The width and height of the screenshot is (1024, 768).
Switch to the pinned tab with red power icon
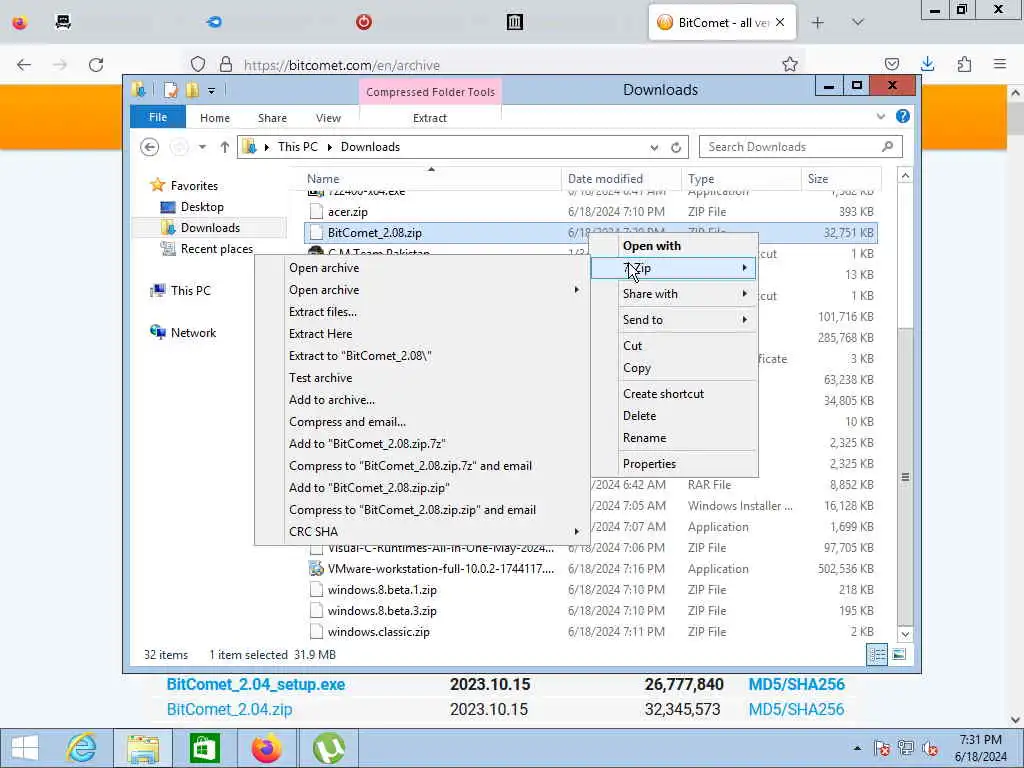[364, 22]
